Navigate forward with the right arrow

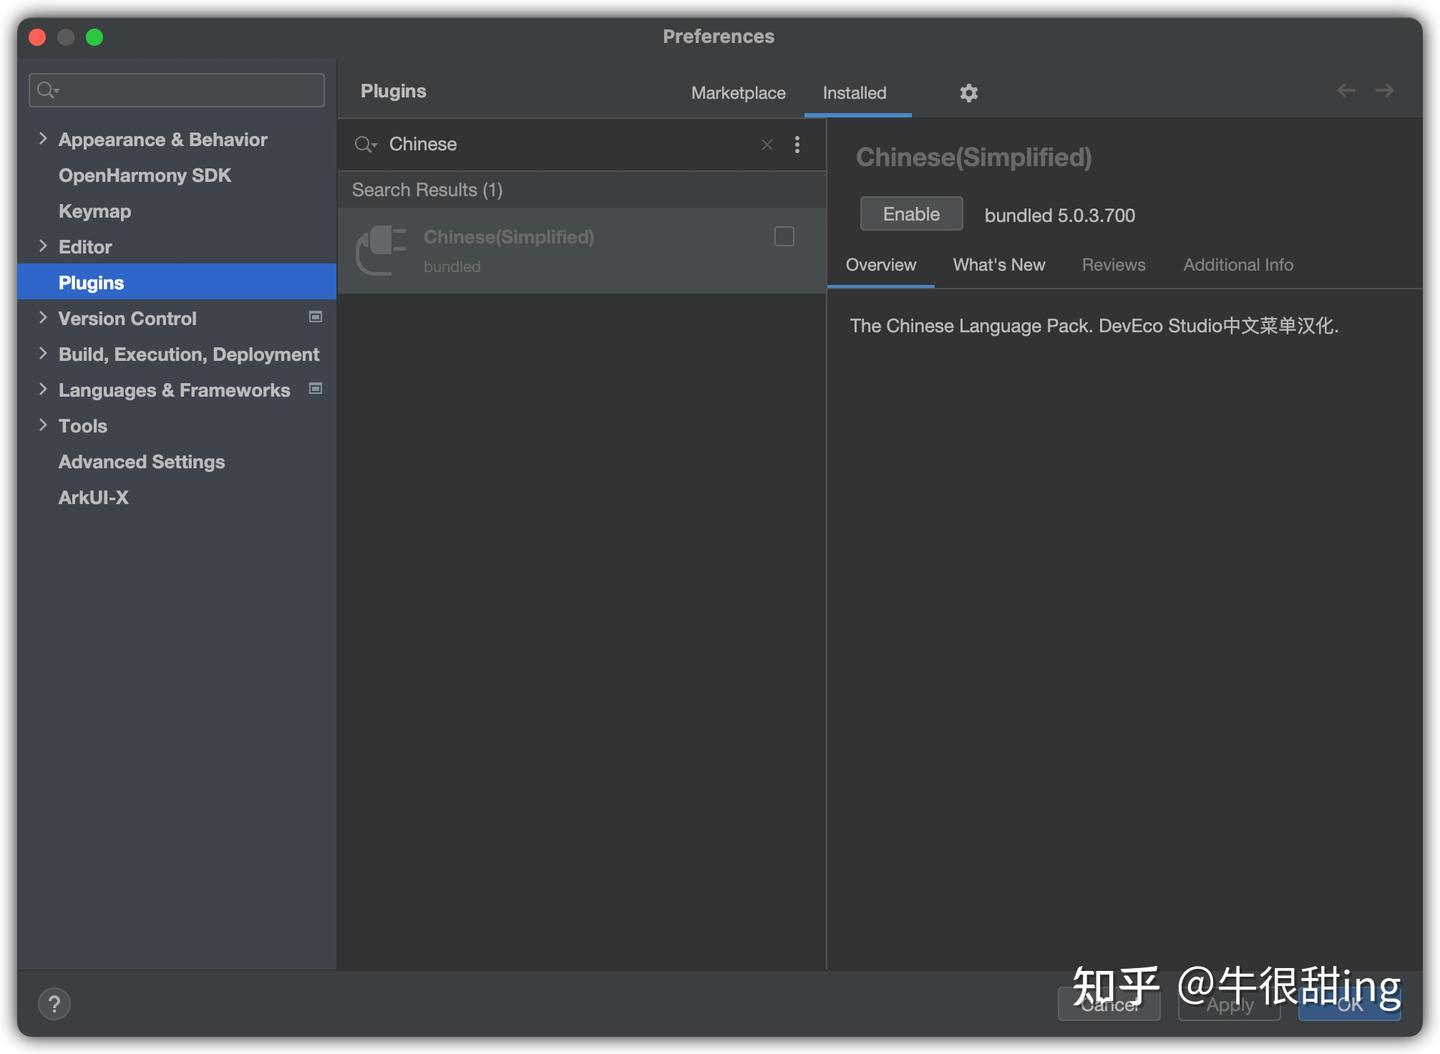point(1385,91)
